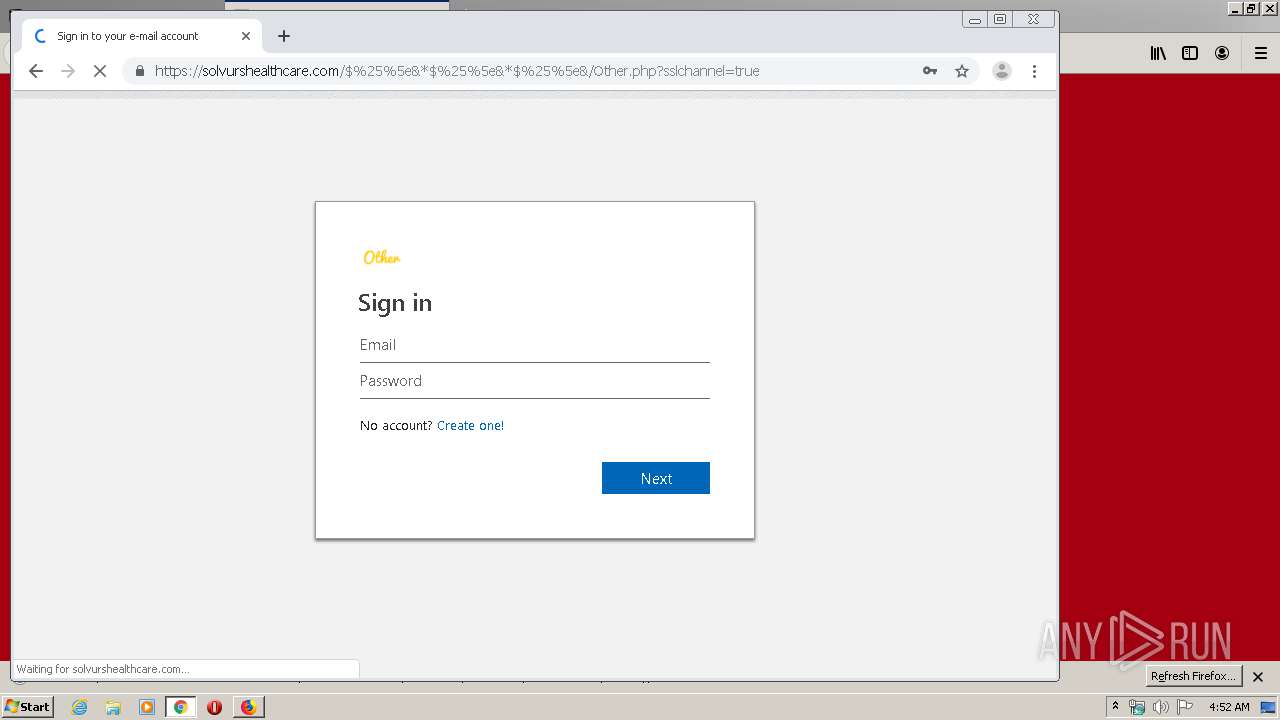Image resolution: width=1280 pixels, height=720 pixels.
Task: Click the blue Next button
Action: pyautogui.click(x=656, y=478)
